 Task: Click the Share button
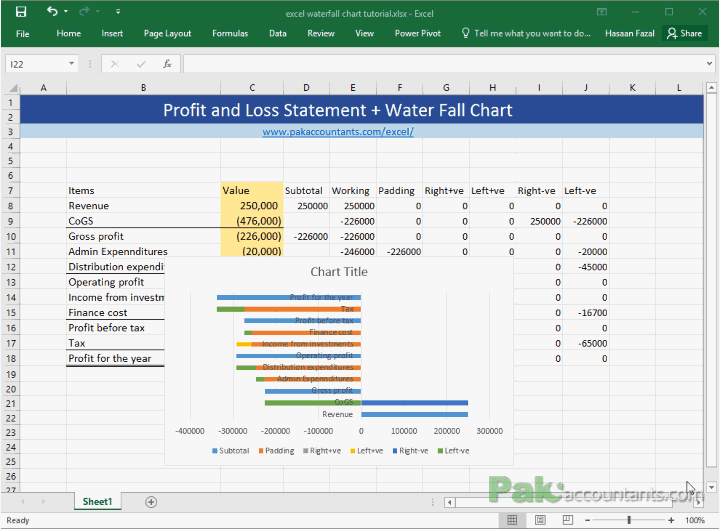[x=685, y=34]
